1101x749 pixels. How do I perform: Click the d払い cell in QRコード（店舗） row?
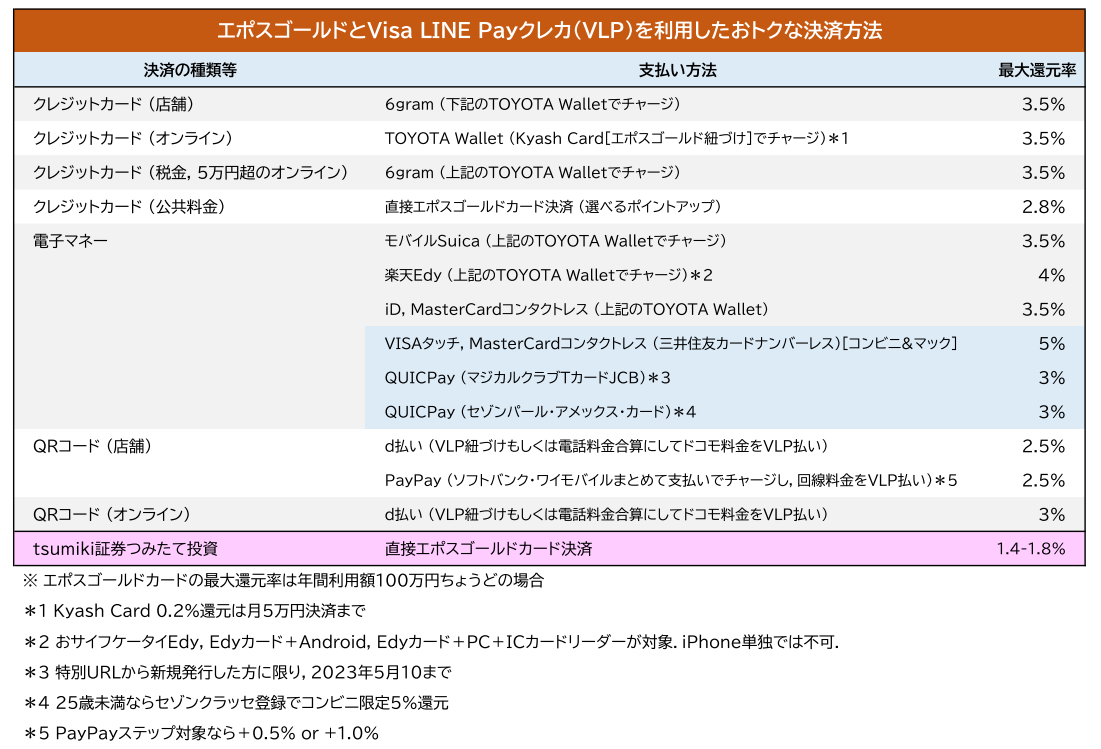tap(606, 446)
